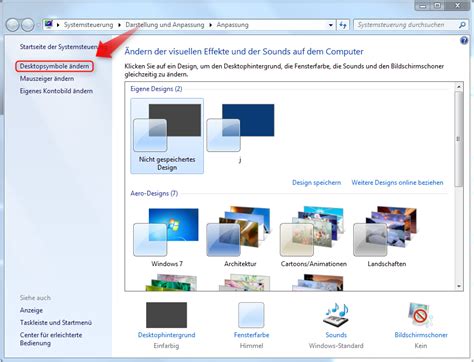Select the Nicht gespeichertes Design theme
The height and width of the screenshot is (362, 474).
click(167, 136)
